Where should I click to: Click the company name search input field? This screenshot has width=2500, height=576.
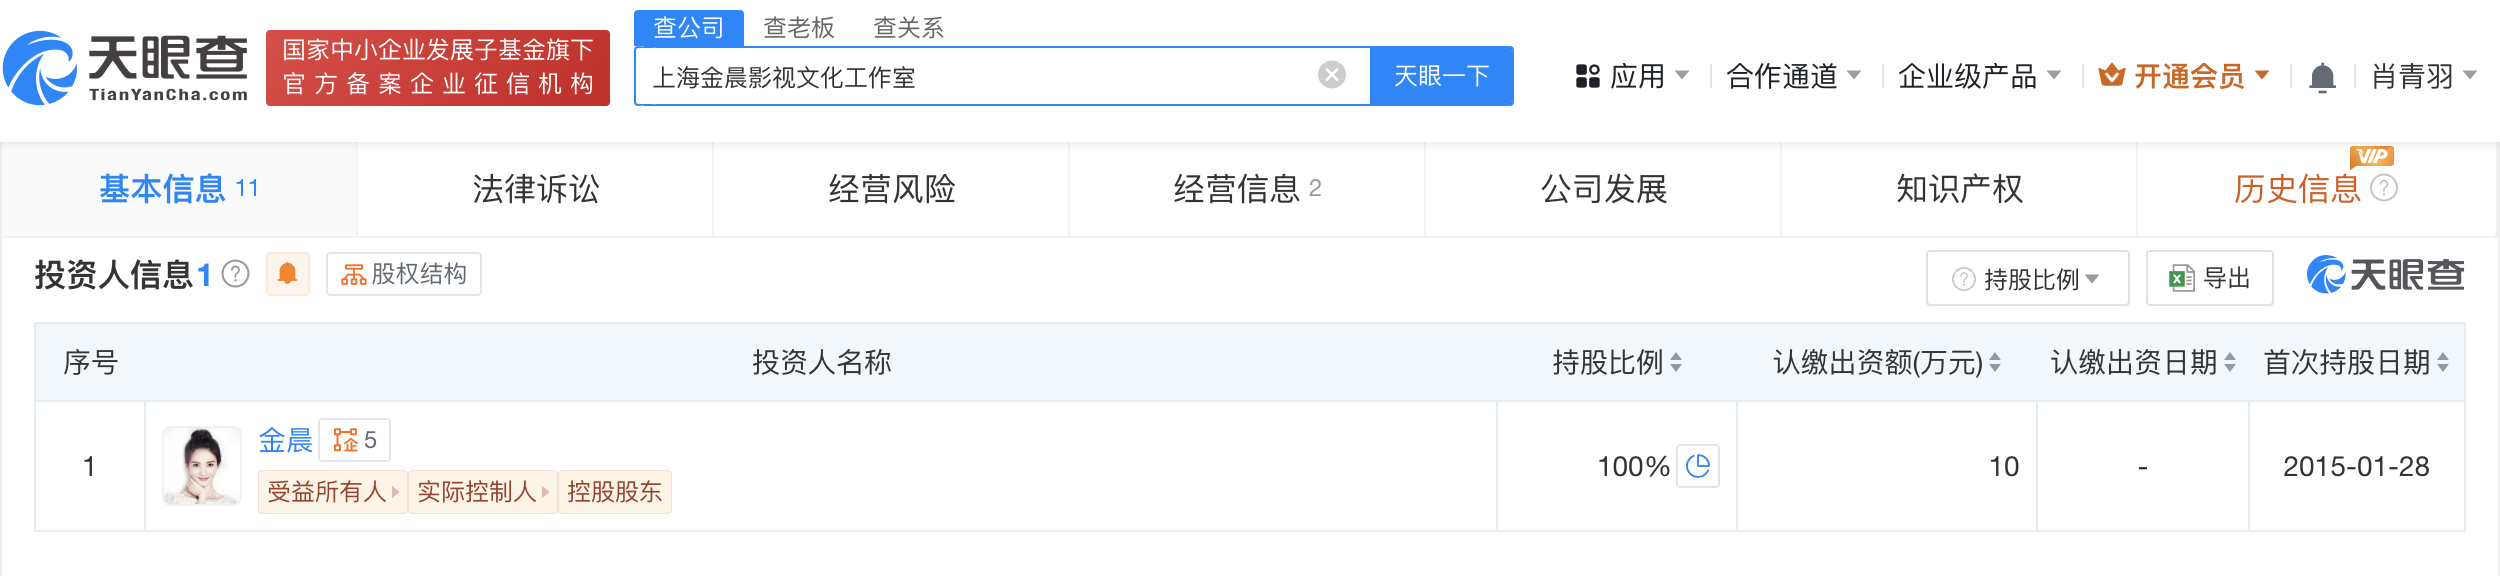[980, 77]
